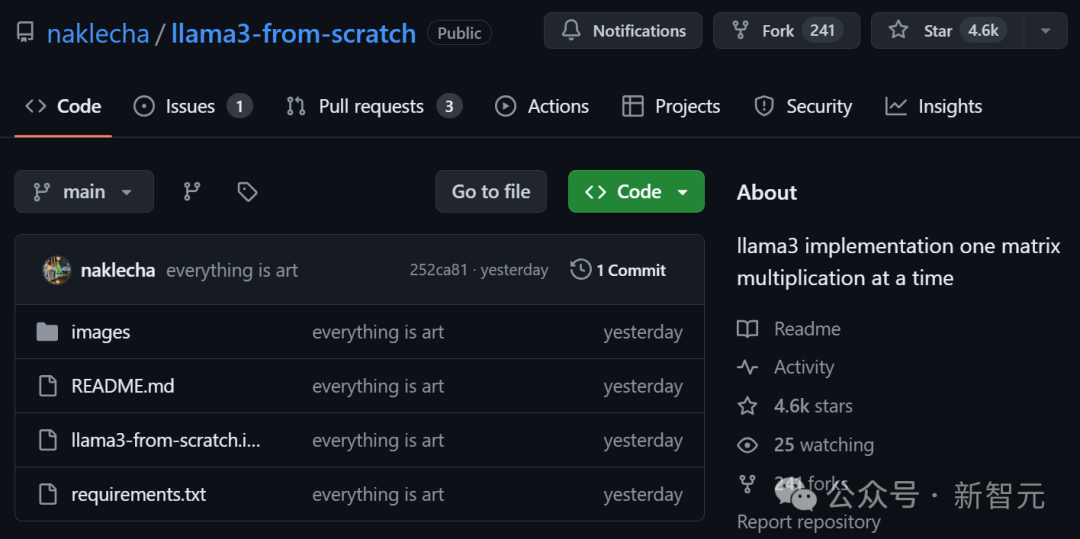Image resolution: width=1080 pixels, height=539 pixels.
Task: View branches via the branch icon
Action: [191, 192]
